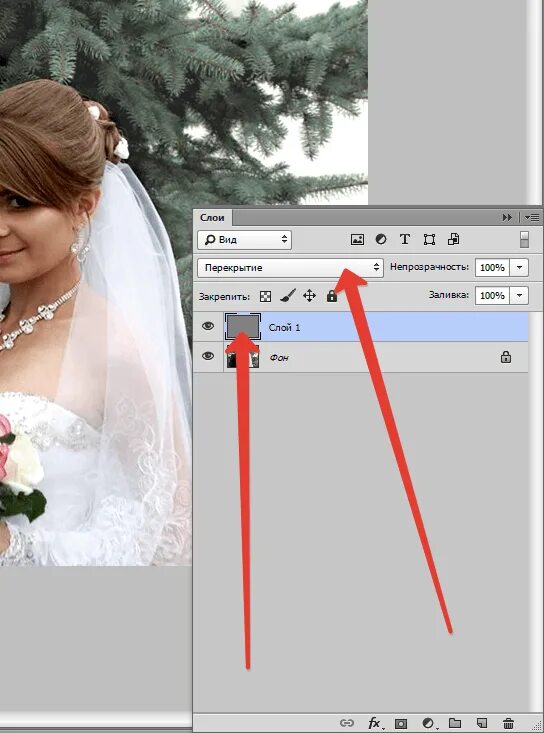Add a layer mask

point(401,723)
